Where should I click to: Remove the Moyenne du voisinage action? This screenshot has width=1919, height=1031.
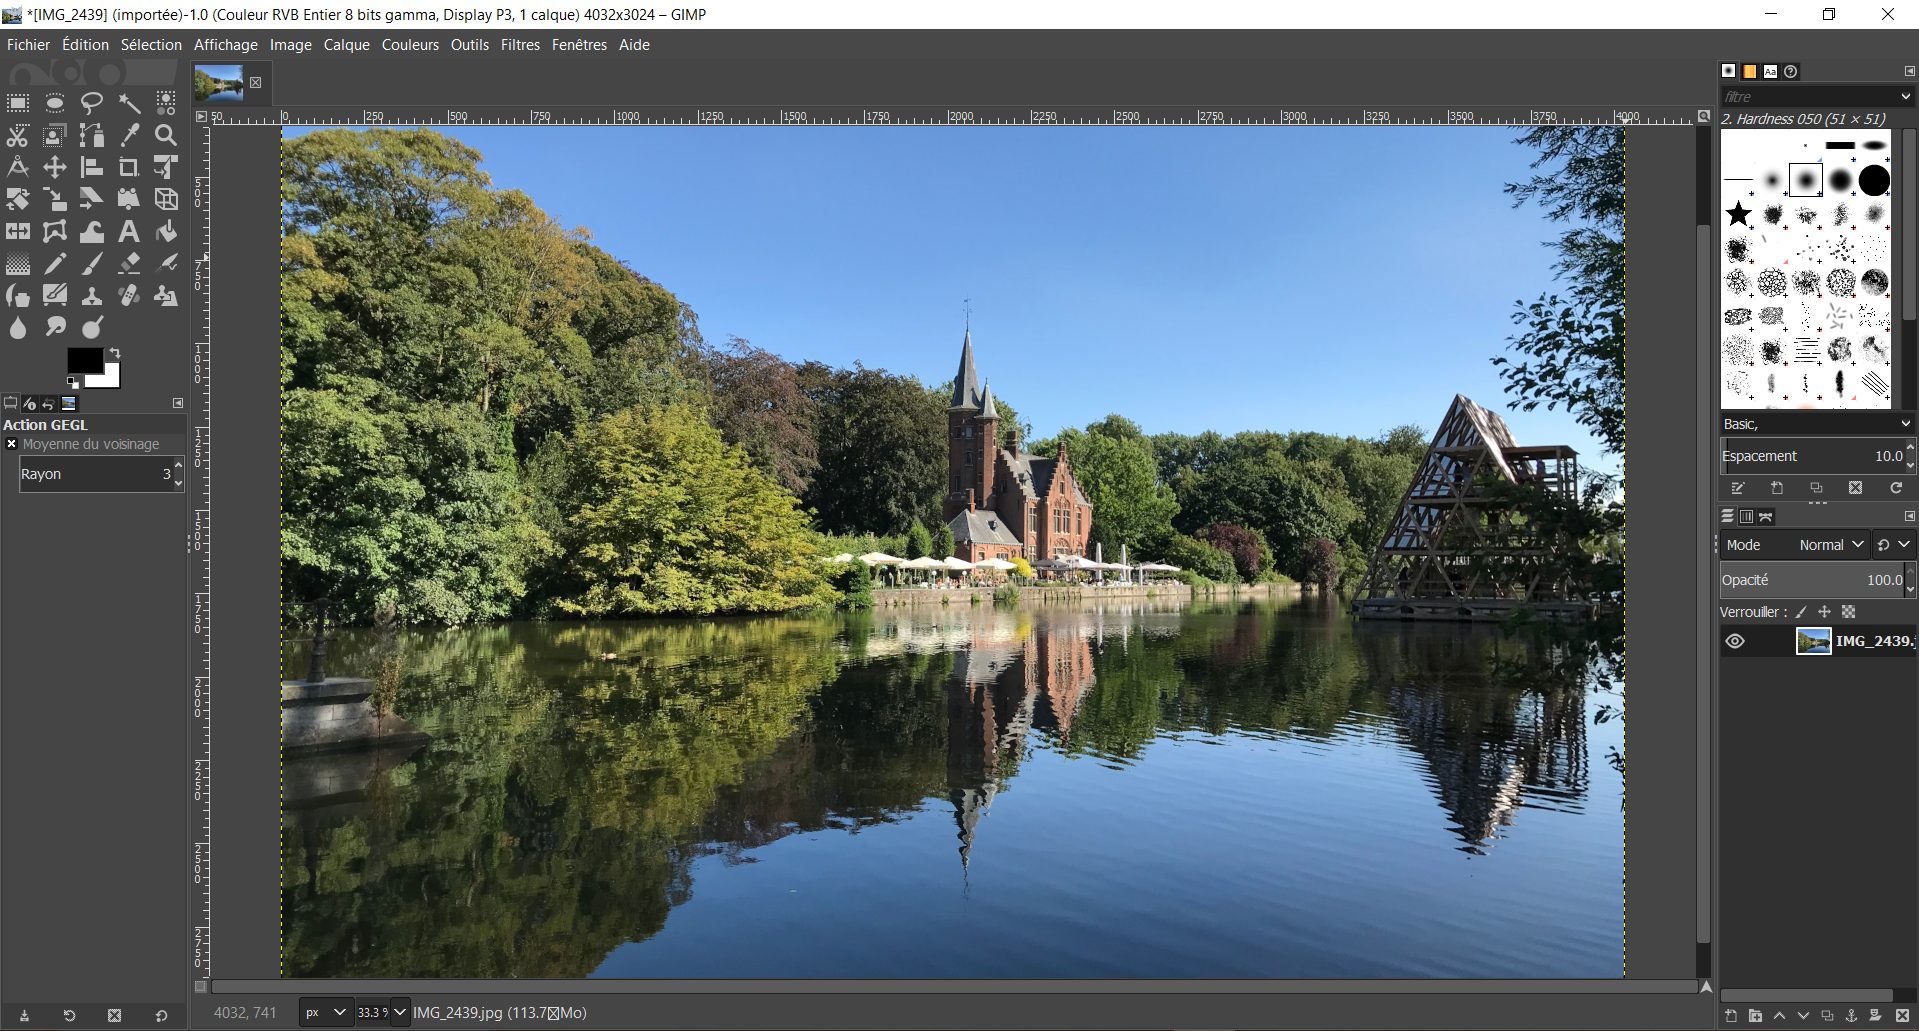pos(11,443)
